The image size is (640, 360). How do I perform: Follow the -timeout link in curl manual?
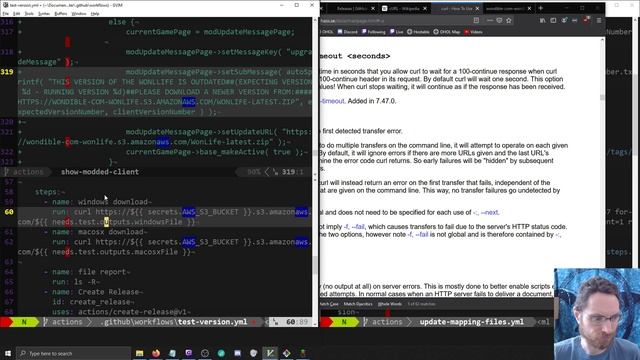[333, 101]
